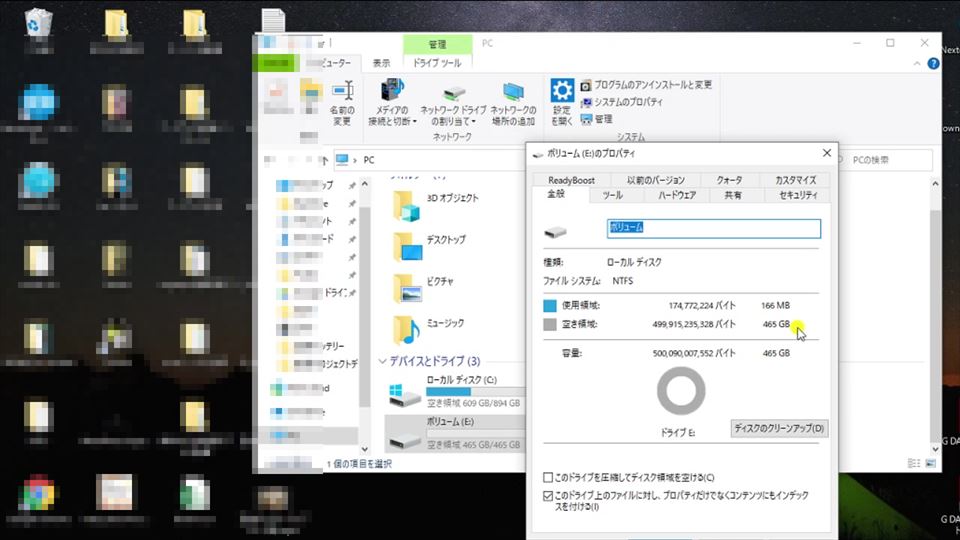Open メディアの接続と切断 media menu
This screenshot has width=960, height=540.
point(392,102)
